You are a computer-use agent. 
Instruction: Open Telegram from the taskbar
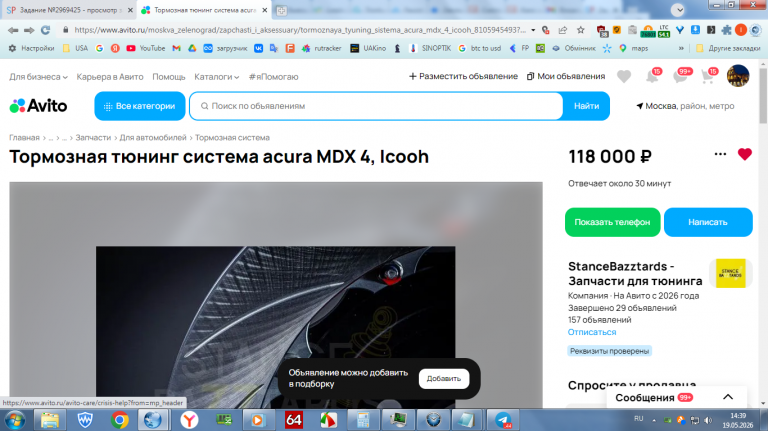click(x=503, y=420)
